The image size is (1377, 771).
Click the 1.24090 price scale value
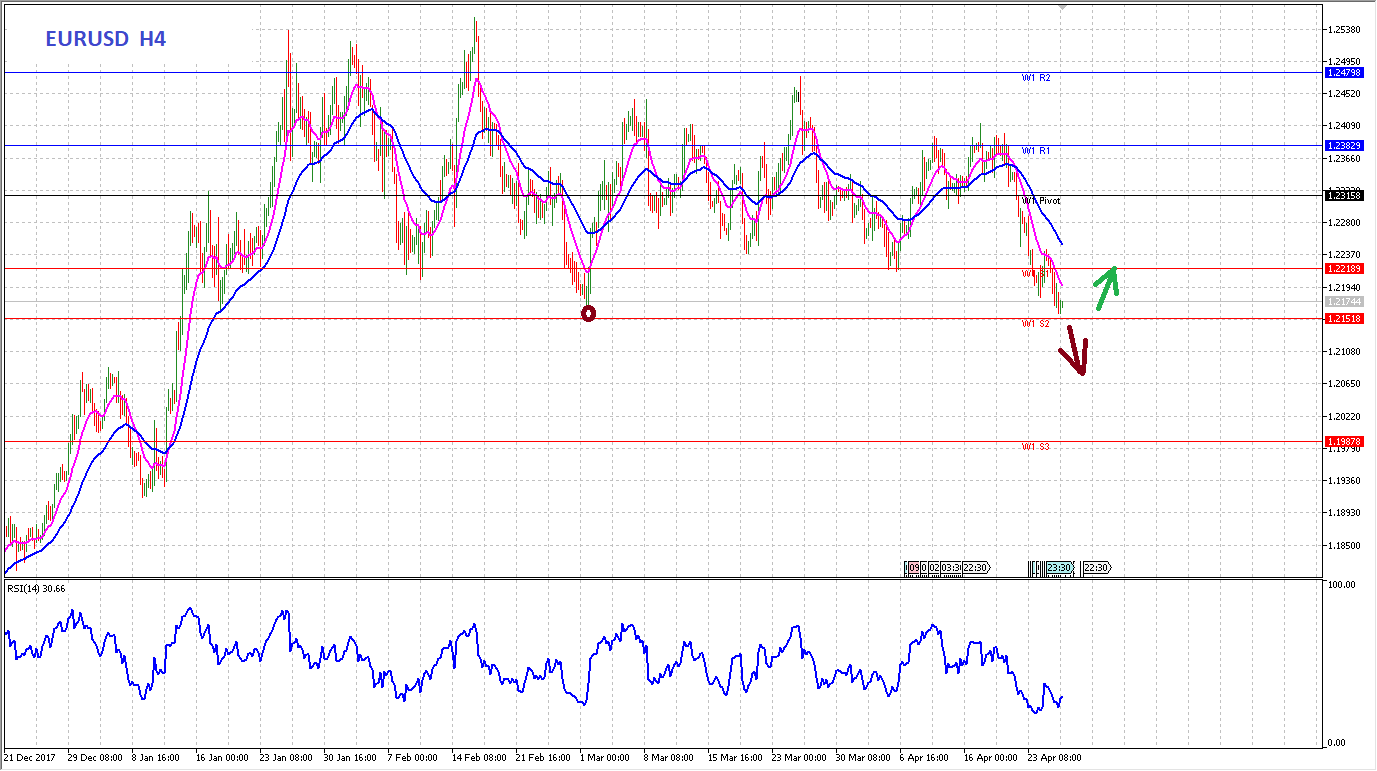click(x=1345, y=126)
